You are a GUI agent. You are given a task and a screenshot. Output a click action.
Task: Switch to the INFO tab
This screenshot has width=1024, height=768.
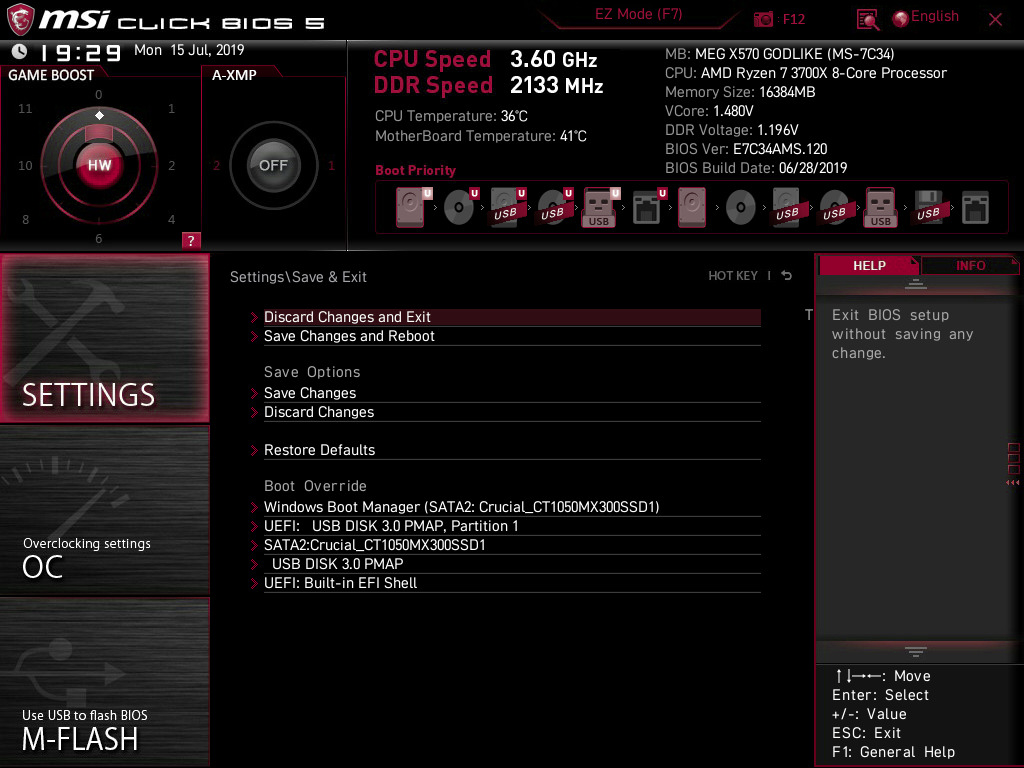coord(970,265)
